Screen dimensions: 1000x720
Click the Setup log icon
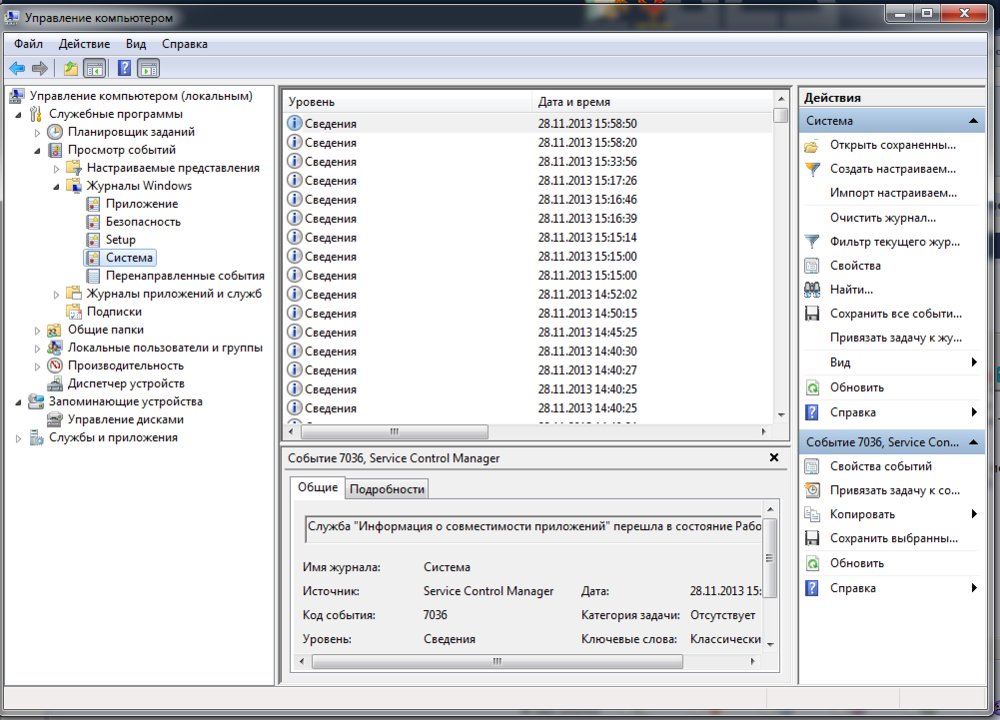tap(93, 240)
